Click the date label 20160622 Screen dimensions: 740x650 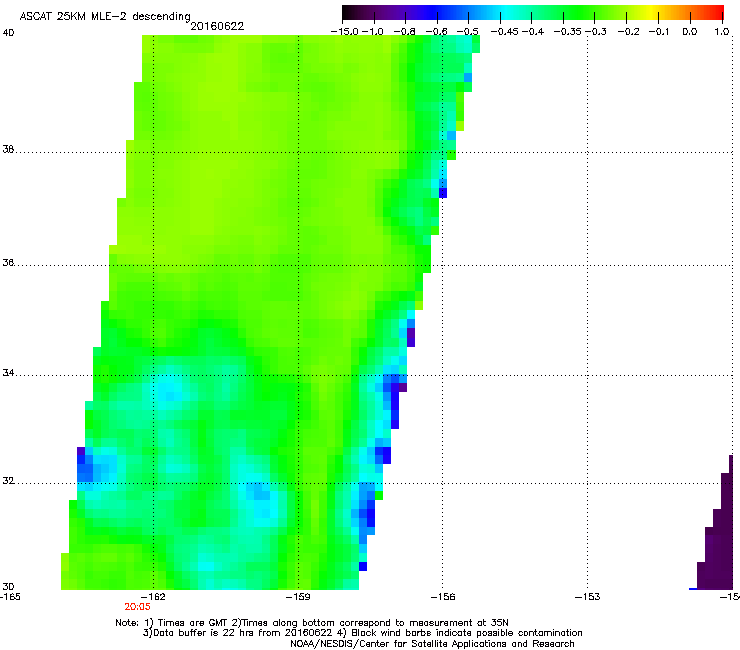point(217,26)
